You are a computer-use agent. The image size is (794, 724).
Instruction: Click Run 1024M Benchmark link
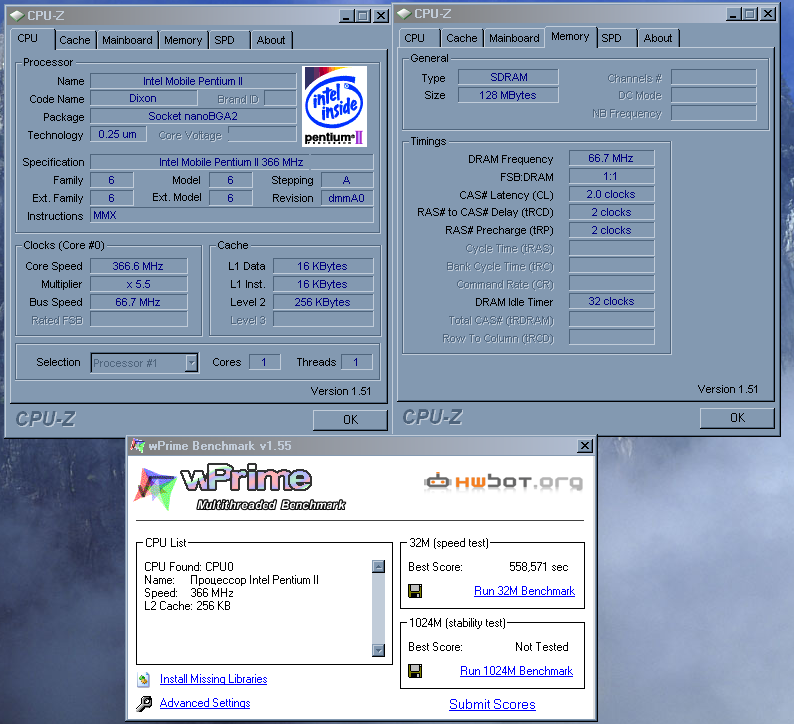(516, 671)
